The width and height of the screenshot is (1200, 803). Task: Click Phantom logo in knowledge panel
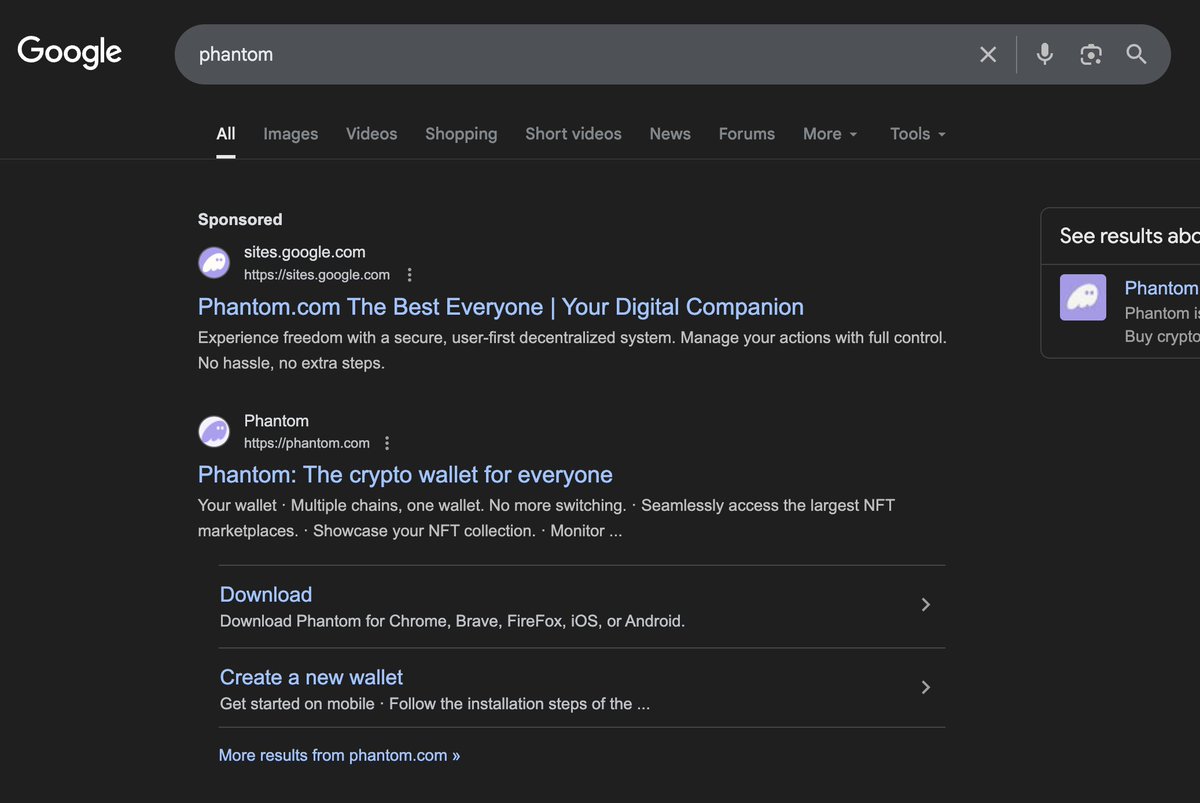coord(1083,298)
